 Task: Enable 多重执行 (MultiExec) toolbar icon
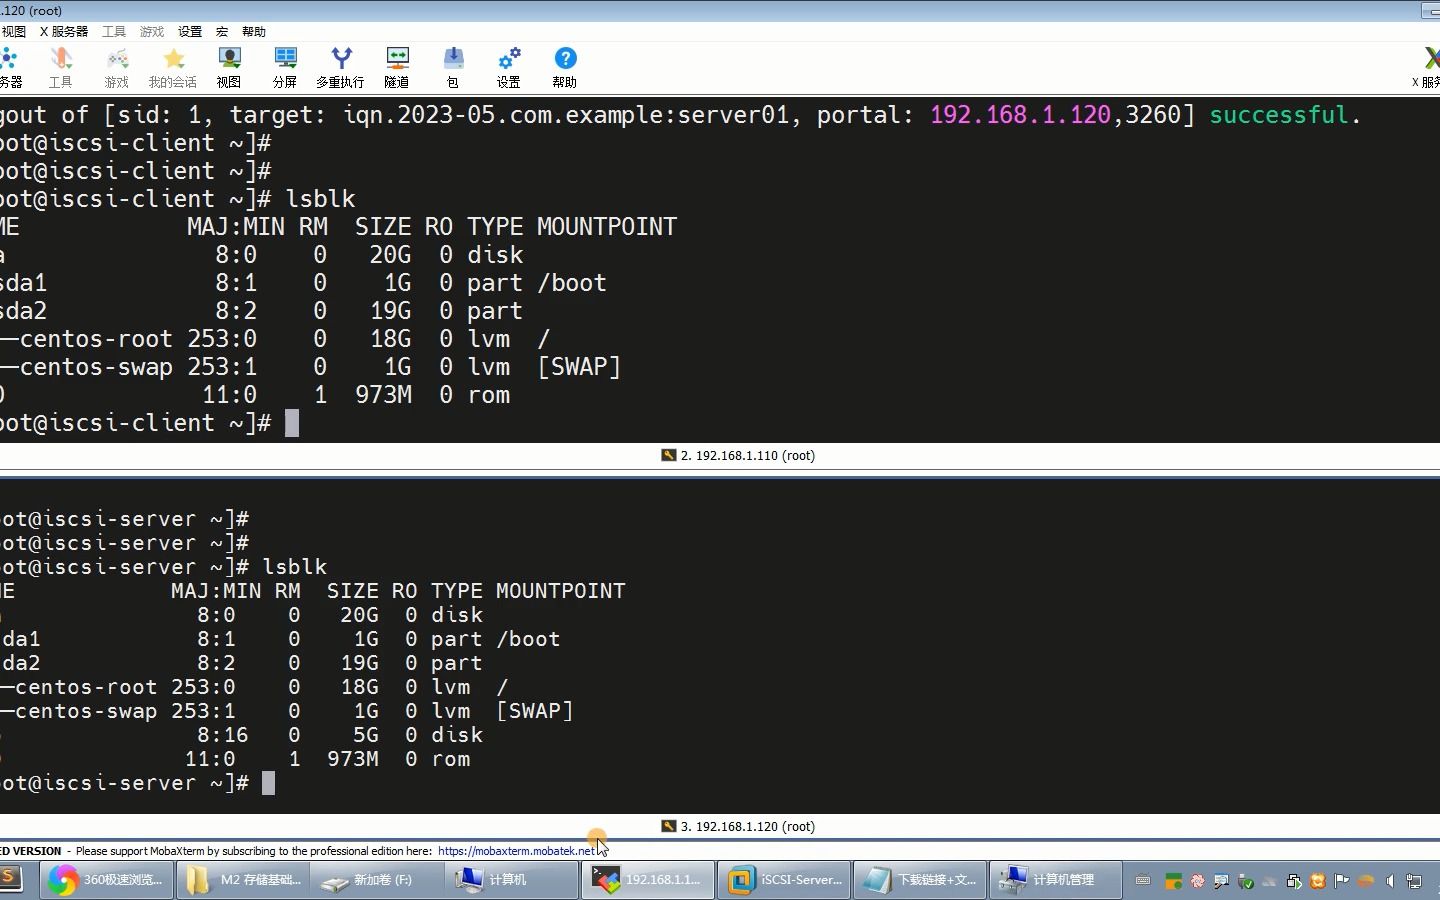coord(341,67)
